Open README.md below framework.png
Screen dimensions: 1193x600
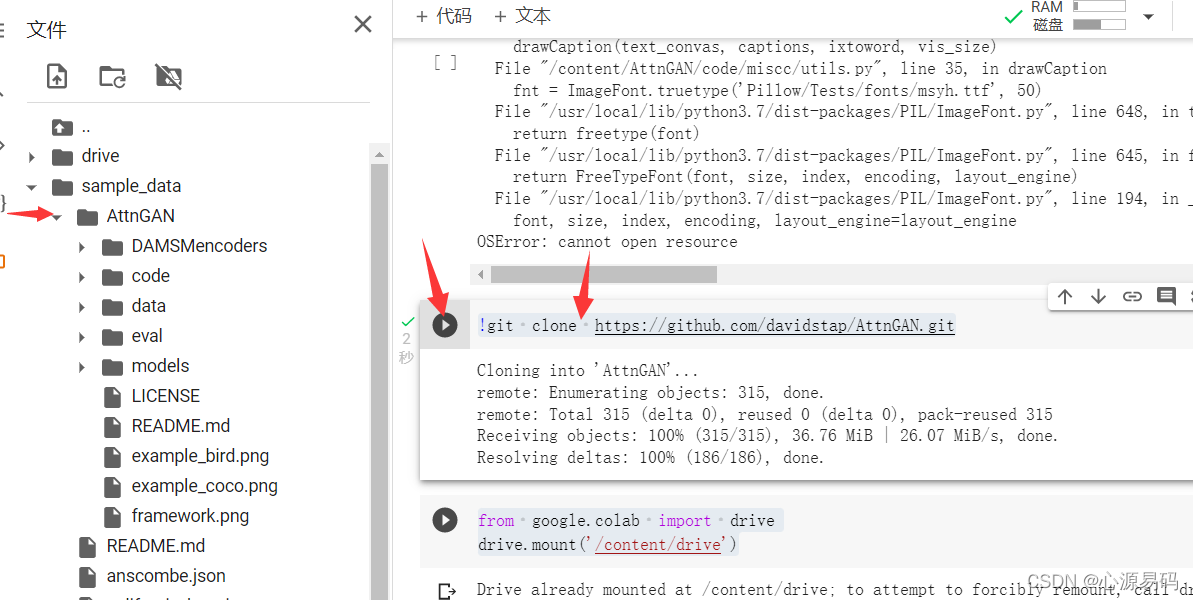[x=155, y=545]
